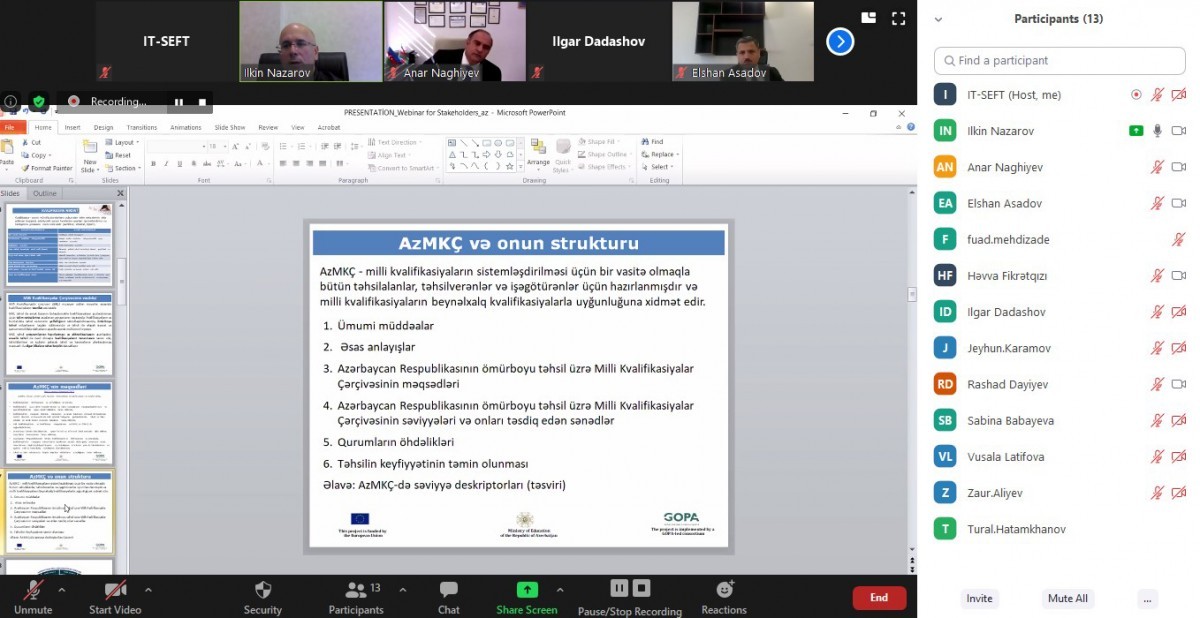Expand audio options arrow next to Unmute
This screenshot has height=618, width=1200.
[x=62, y=590]
